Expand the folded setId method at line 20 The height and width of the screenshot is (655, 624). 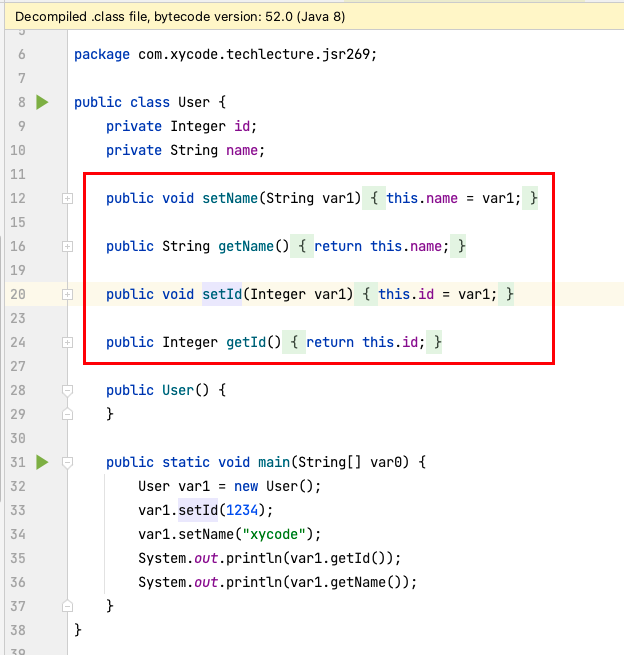[x=68, y=294]
